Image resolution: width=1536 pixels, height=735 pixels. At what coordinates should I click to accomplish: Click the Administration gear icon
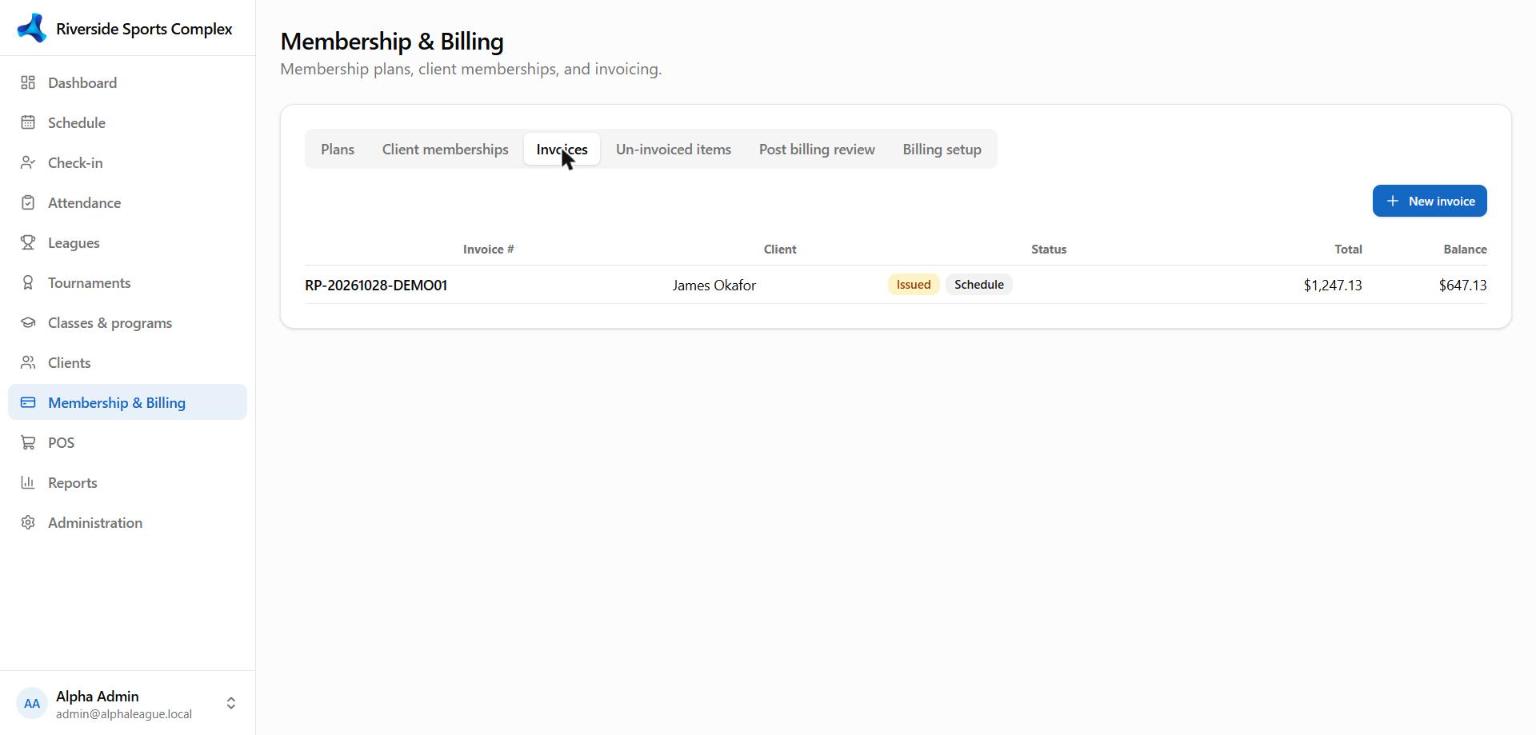tap(28, 523)
